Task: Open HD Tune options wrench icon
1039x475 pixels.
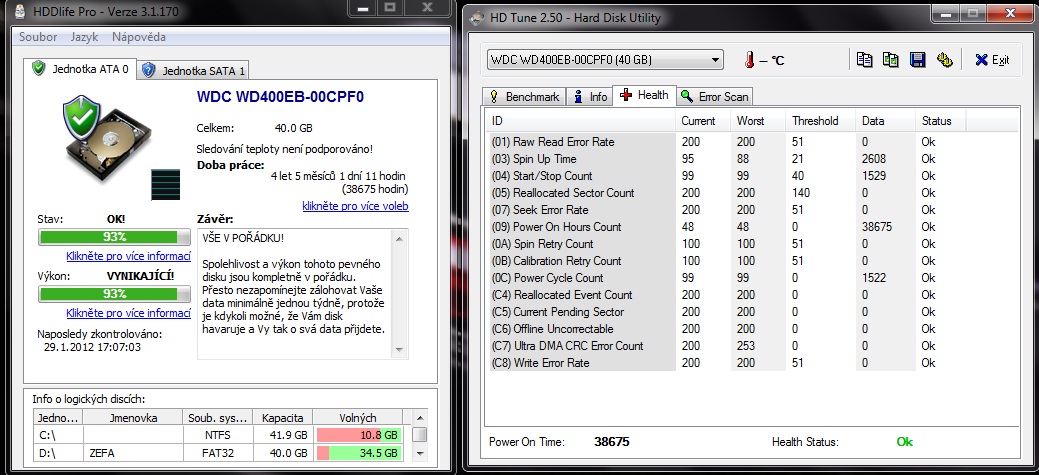Action: click(x=944, y=60)
